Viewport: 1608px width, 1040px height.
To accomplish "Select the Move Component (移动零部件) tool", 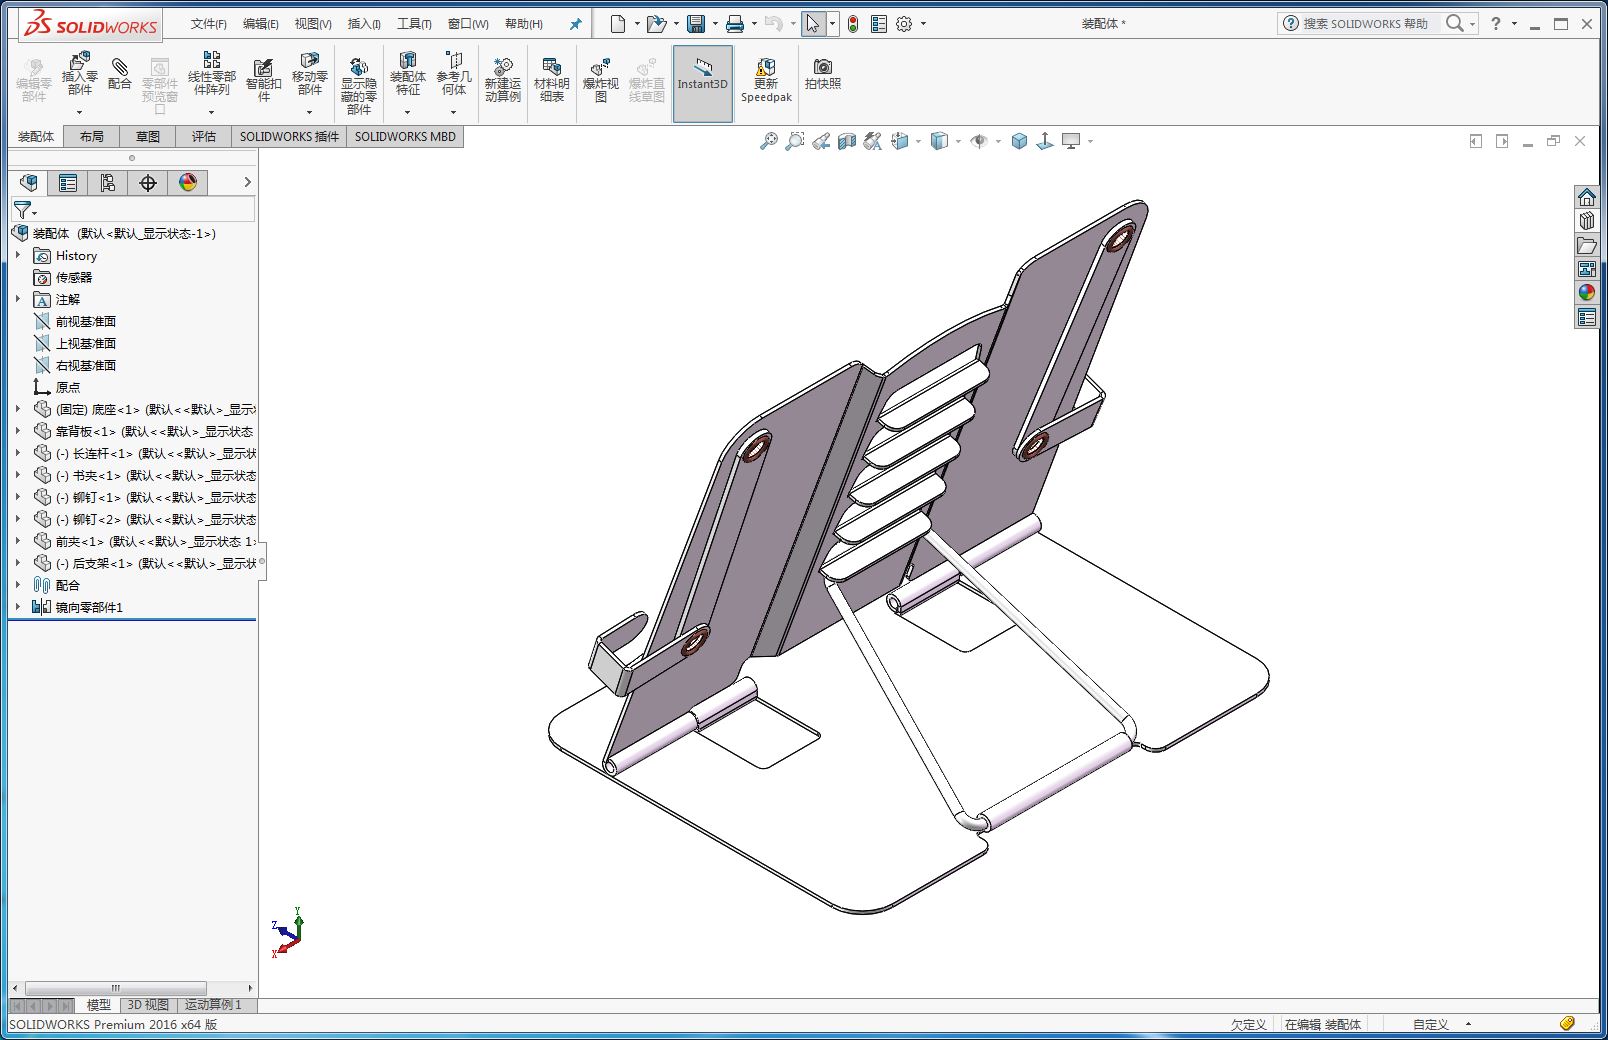I will 309,76.
